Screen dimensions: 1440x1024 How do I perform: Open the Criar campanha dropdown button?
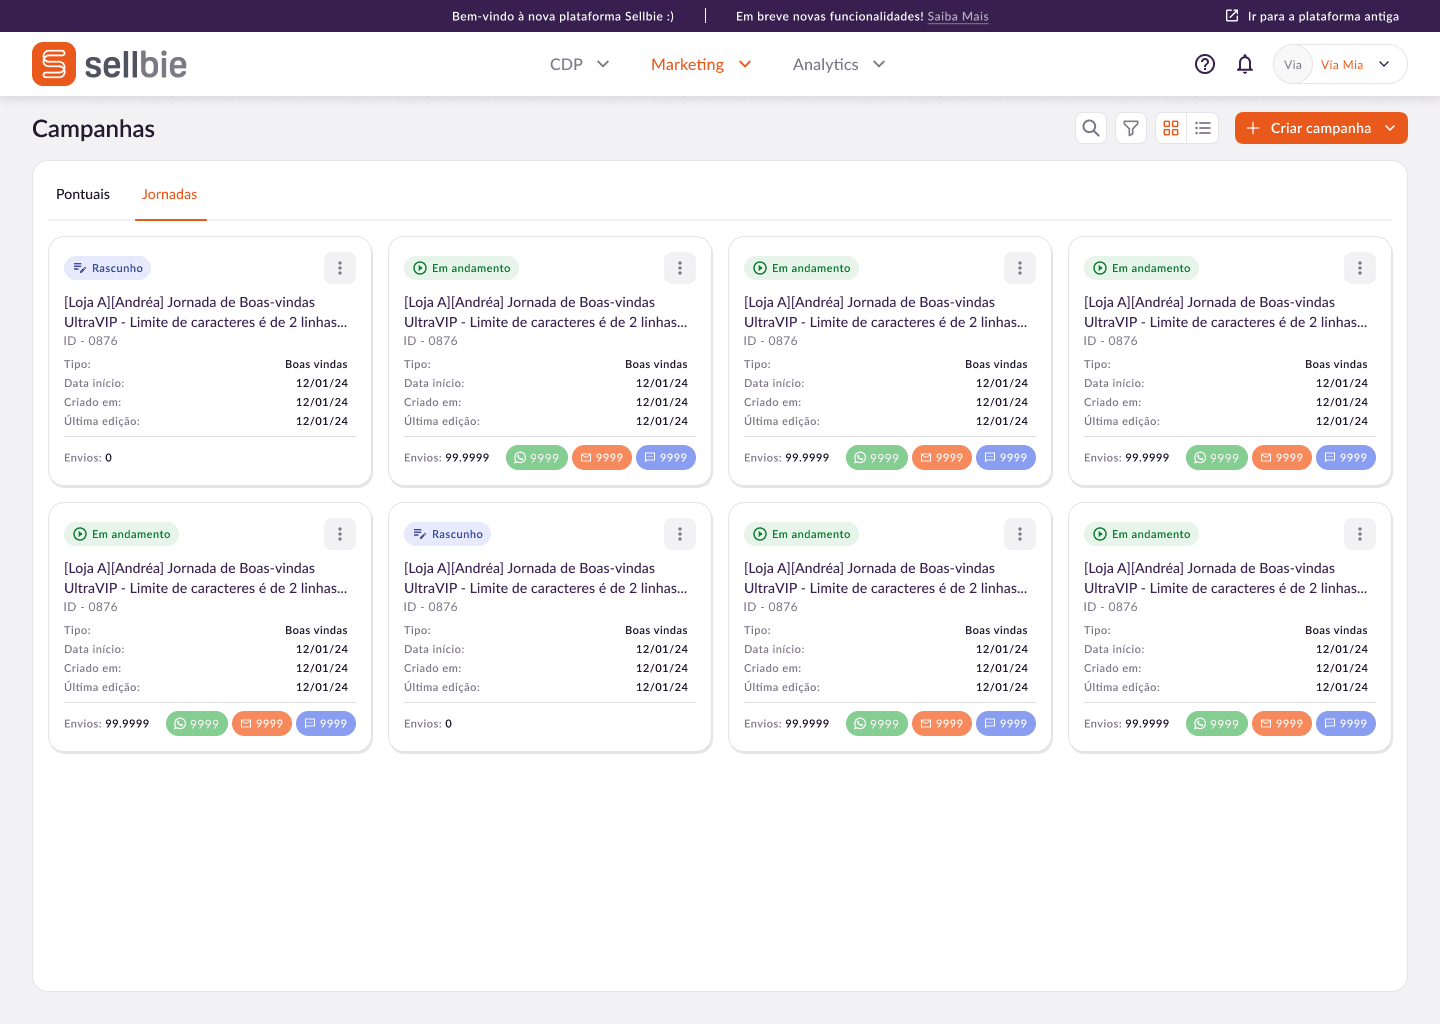coord(1321,128)
